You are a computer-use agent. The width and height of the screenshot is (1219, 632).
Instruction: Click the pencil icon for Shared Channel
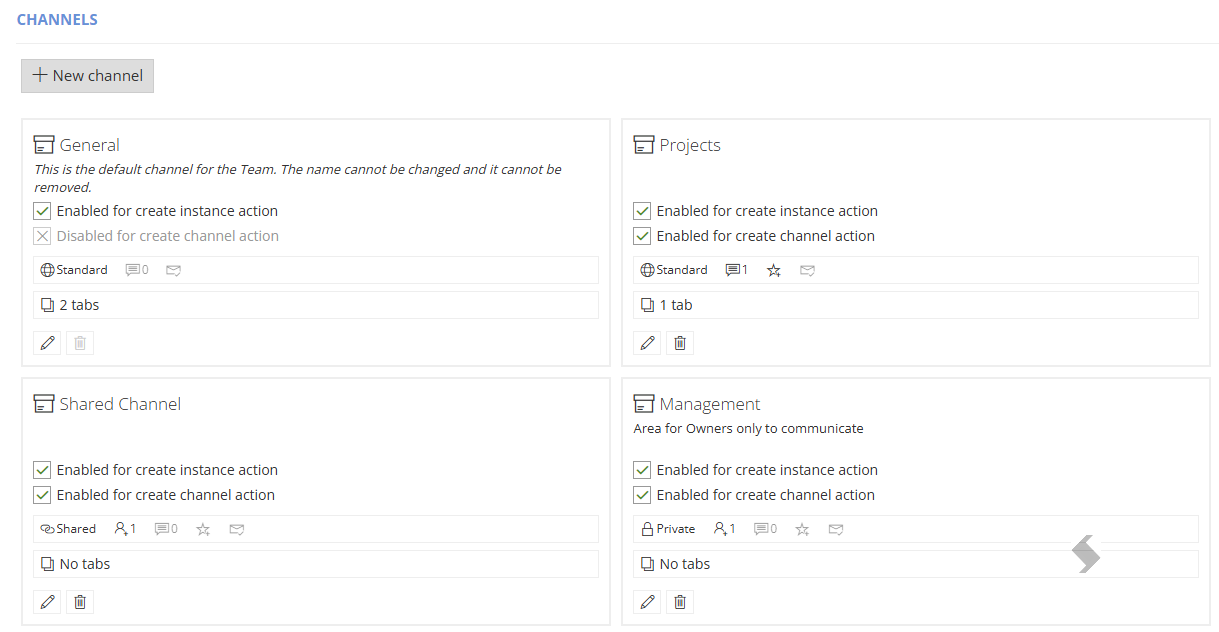(x=47, y=602)
